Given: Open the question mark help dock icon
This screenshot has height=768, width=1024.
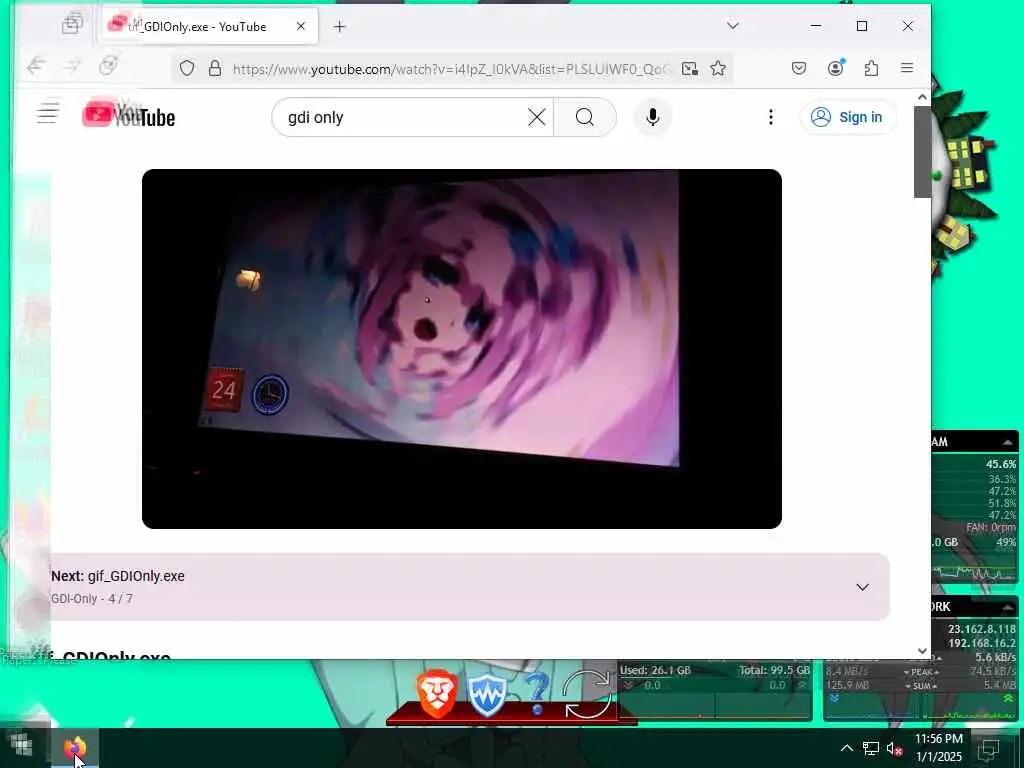Looking at the screenshot, I should 536,694.
